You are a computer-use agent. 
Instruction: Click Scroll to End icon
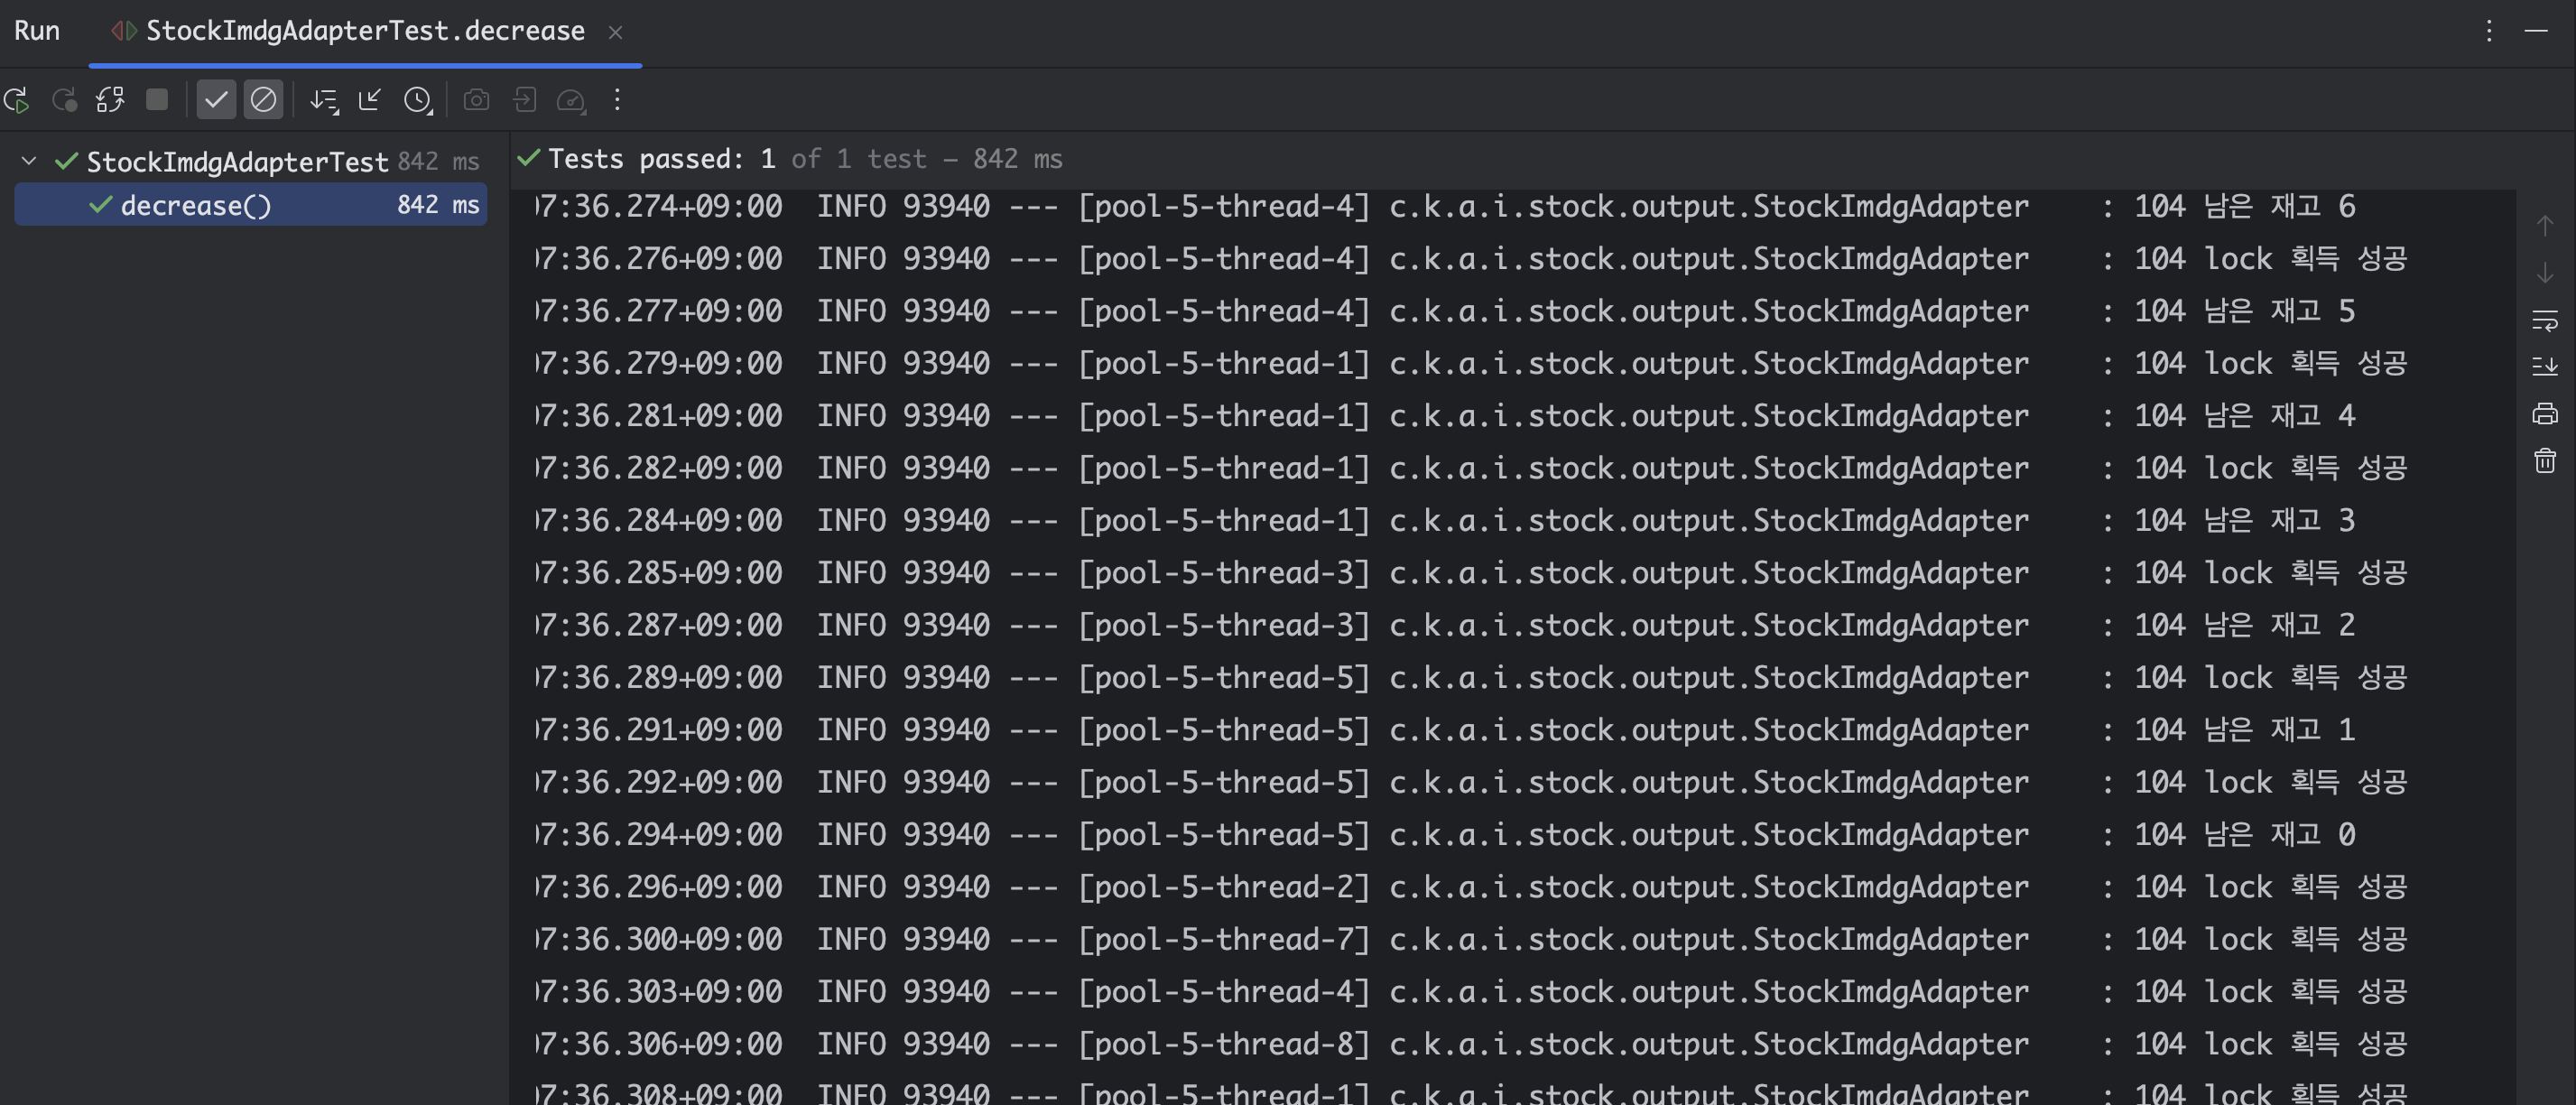point(2544,366)
